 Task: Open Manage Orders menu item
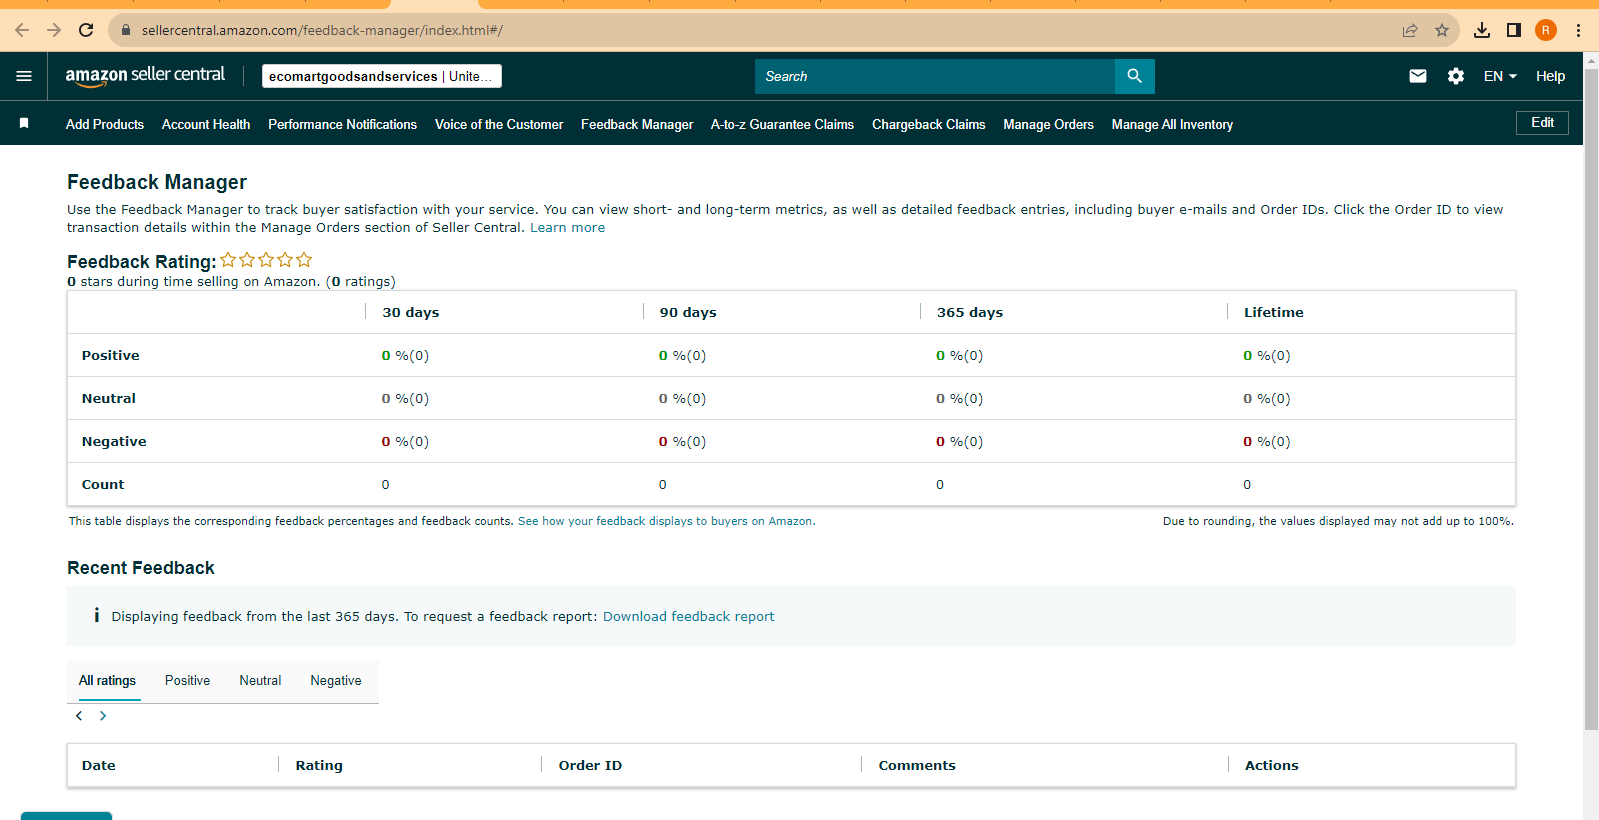click(x=1048, y=124)
